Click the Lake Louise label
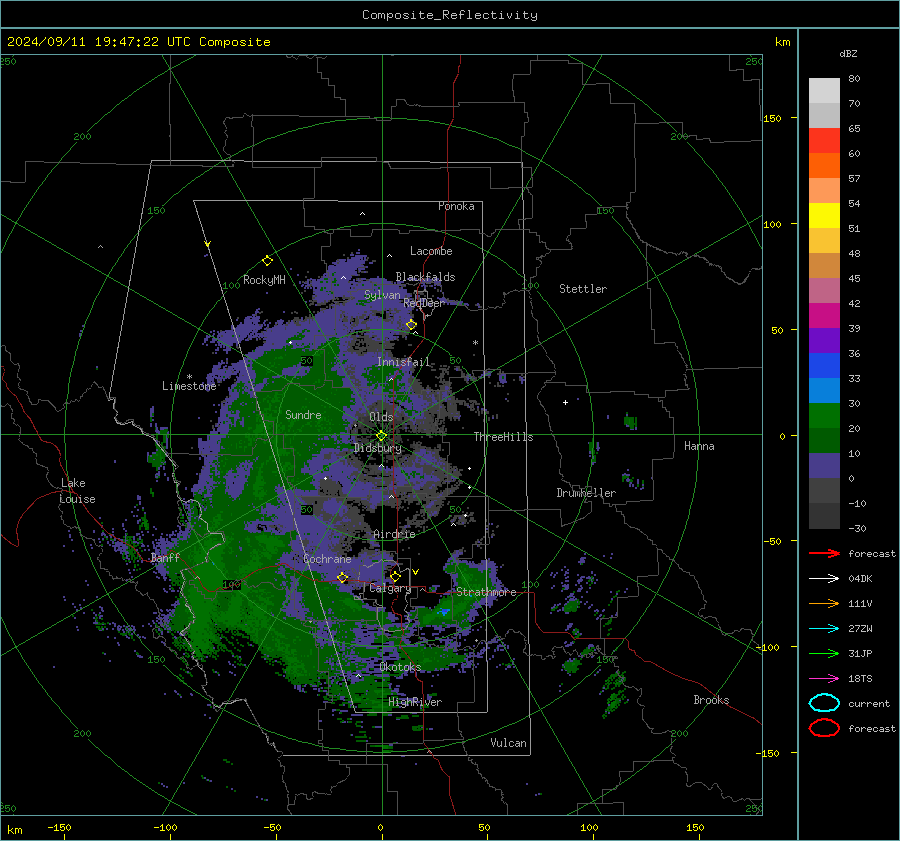 coord(77,491)
